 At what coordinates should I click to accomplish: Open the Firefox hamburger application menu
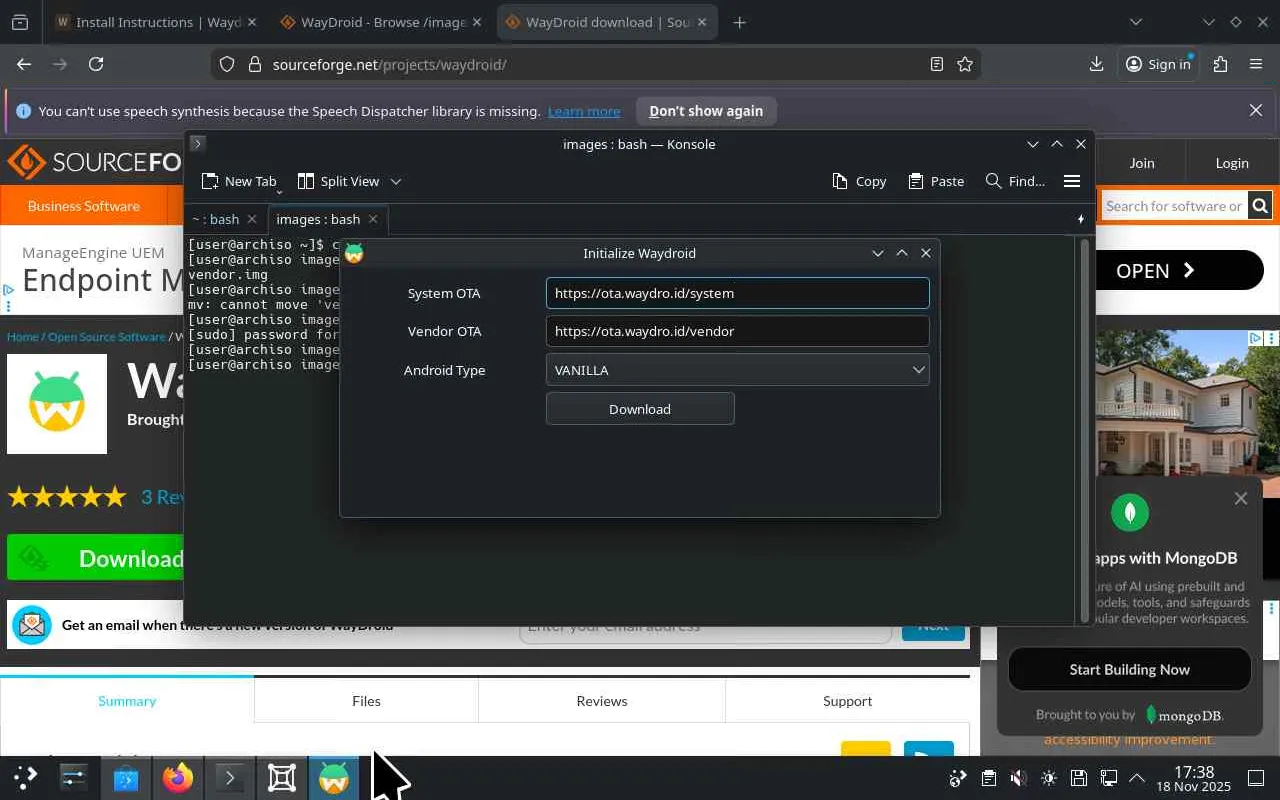[1256, 64]
